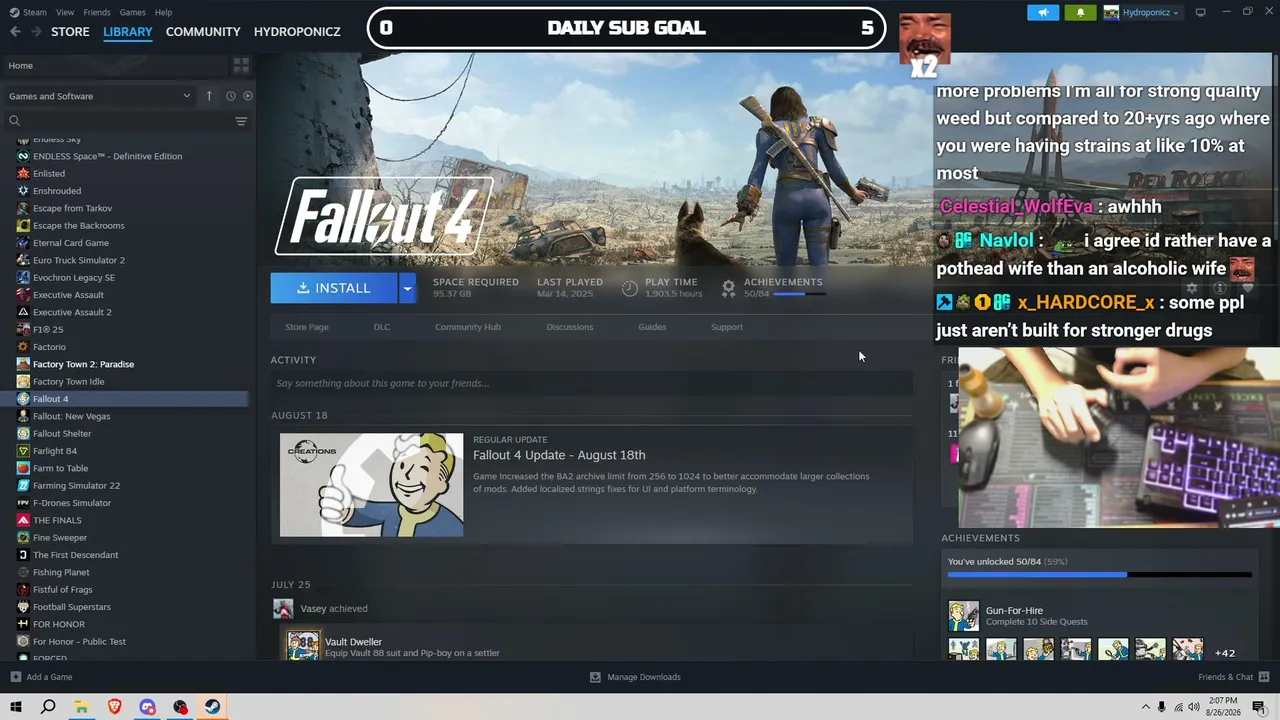
Task: Switch to Big Picture mode icon
Action: click(1201, 13)
